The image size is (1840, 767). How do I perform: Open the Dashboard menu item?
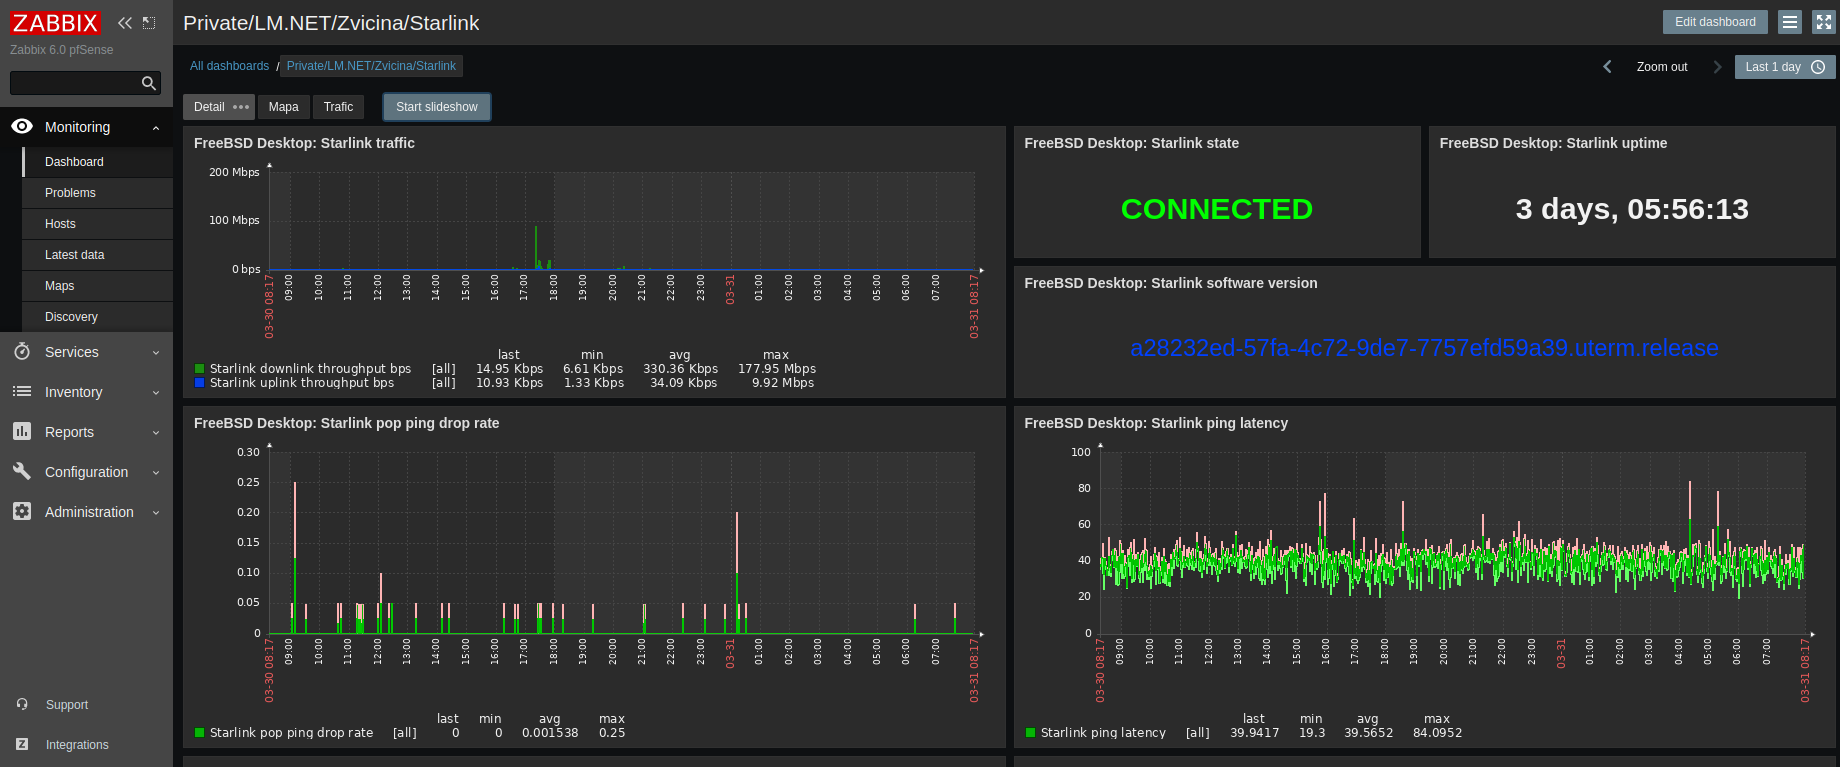[97, 162]
